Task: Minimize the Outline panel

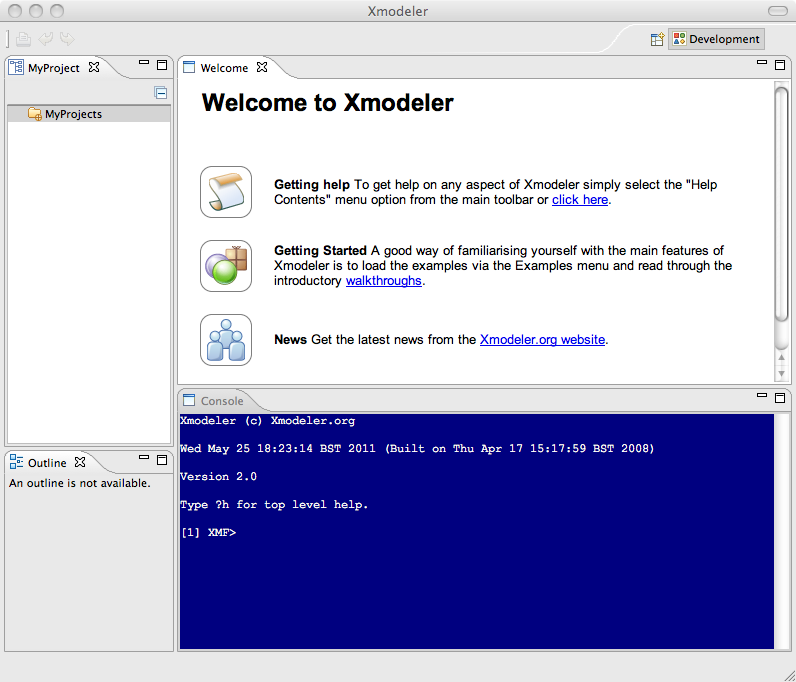Action: 144,458
